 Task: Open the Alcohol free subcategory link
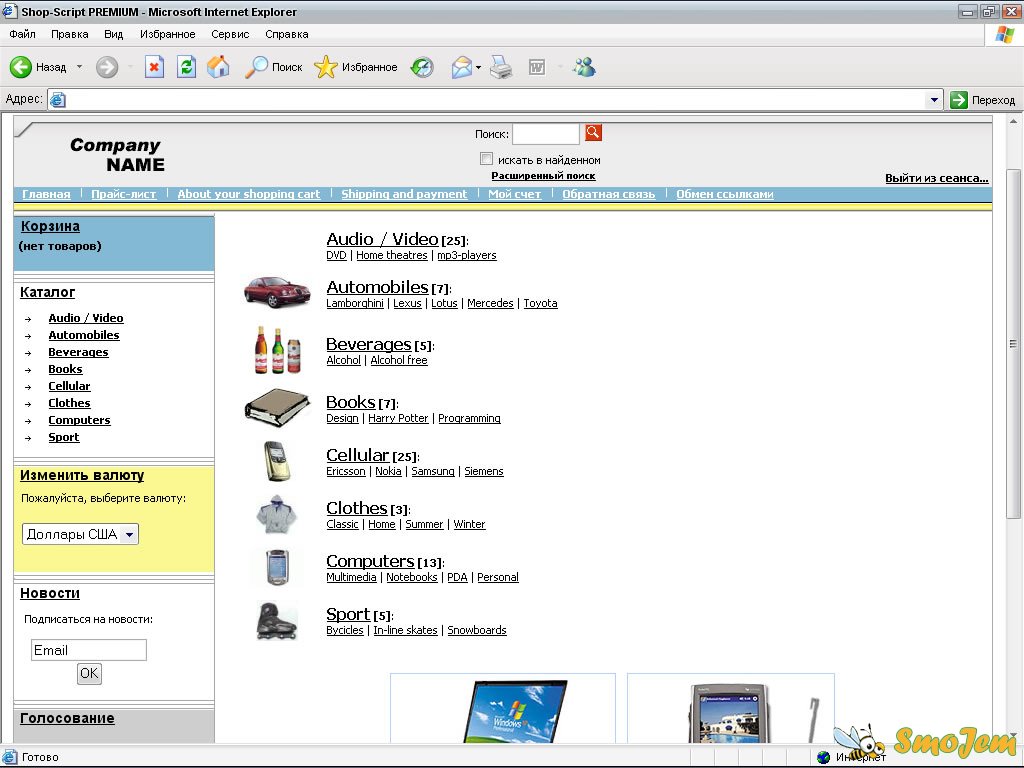(398, 360)
